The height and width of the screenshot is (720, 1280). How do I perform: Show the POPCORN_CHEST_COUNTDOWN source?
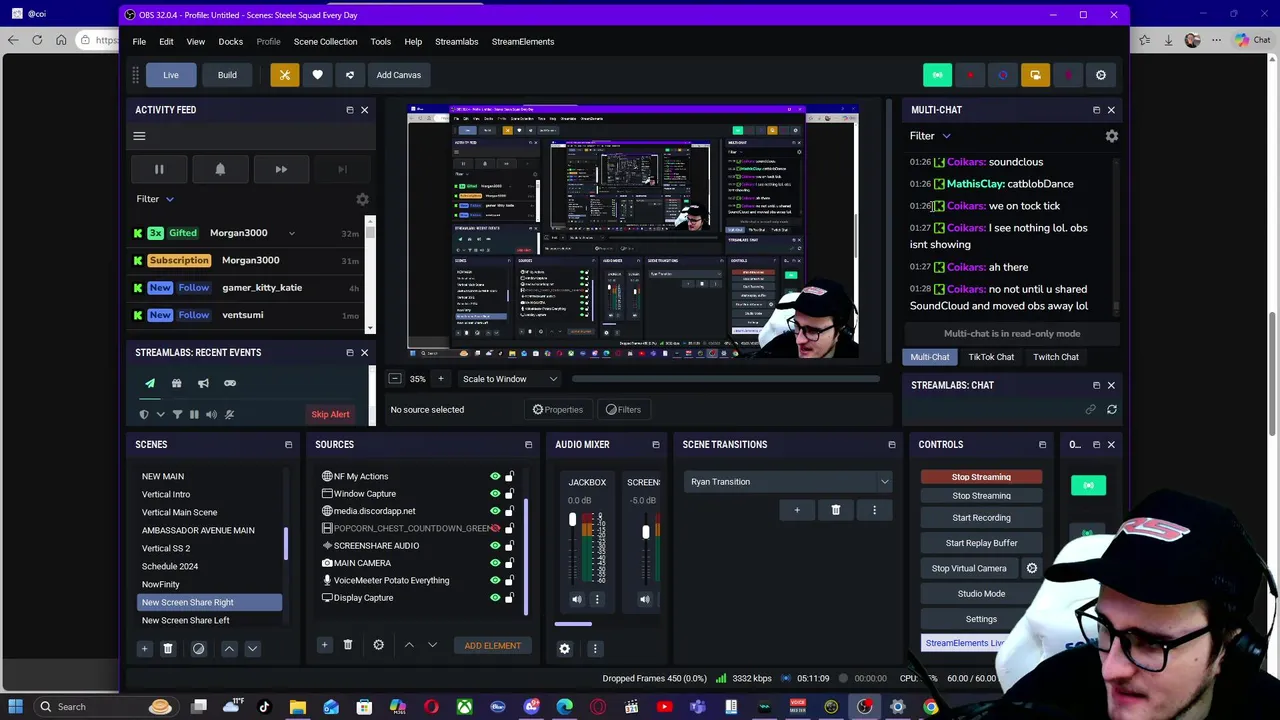pyautogui.click(x=494, y=528)
